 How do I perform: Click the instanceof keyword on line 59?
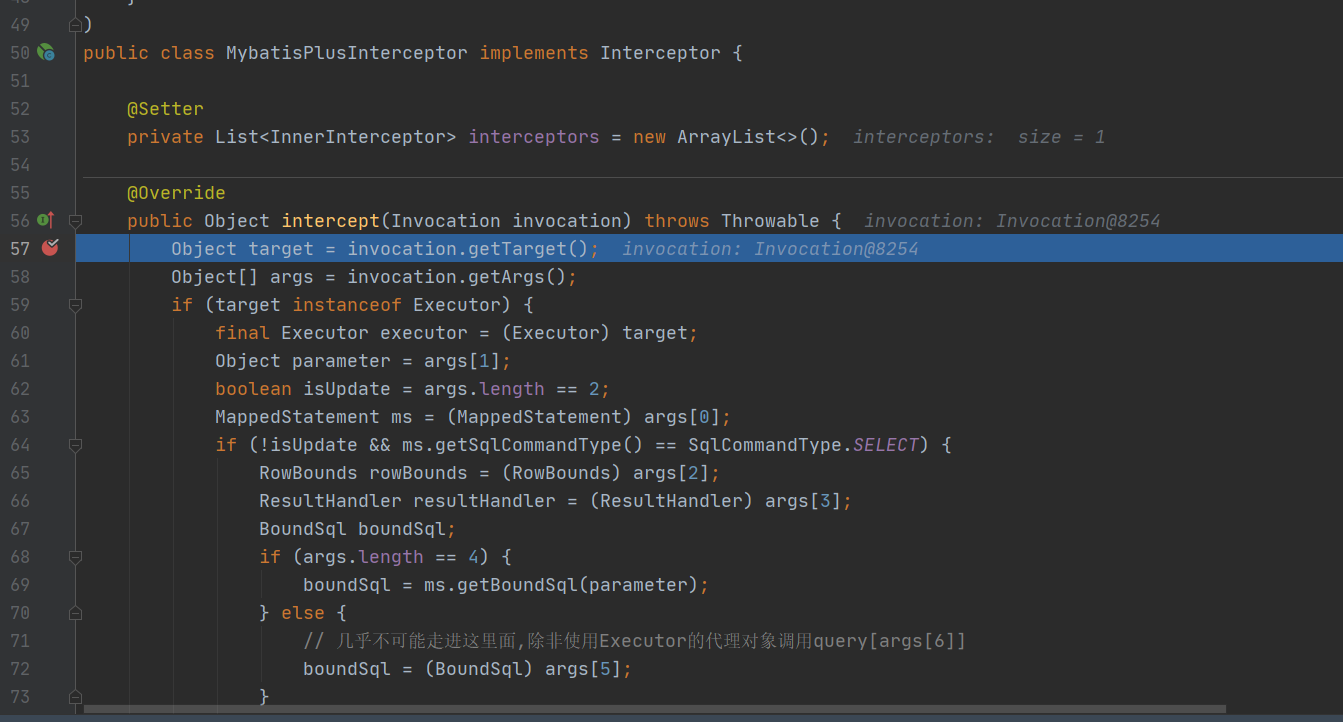tap(347, 305)
